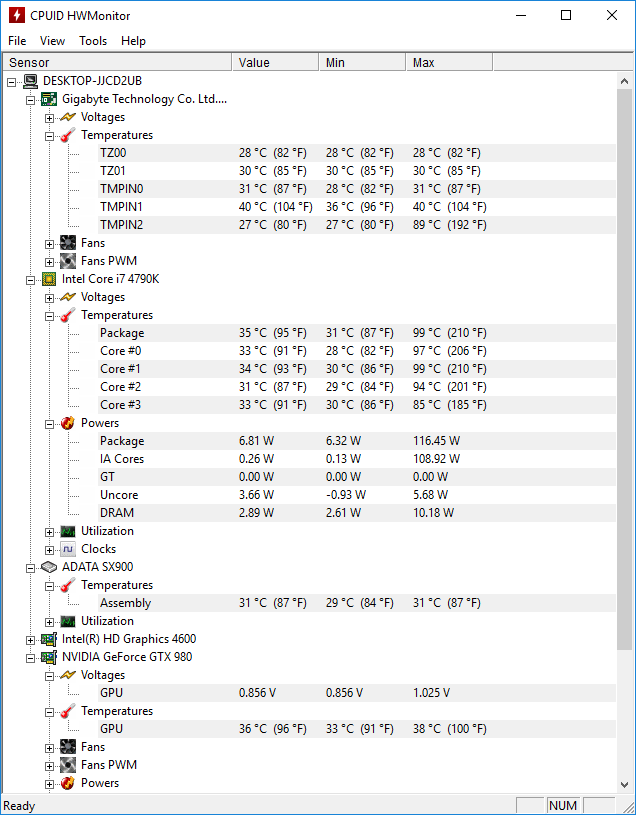Select the NVIDIA GeForce GTX 980 card icon

[49, 657]
